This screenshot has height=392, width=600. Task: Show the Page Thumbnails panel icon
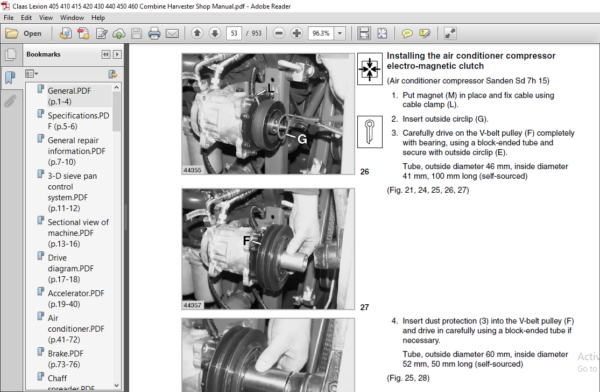(x=10, y=54)
